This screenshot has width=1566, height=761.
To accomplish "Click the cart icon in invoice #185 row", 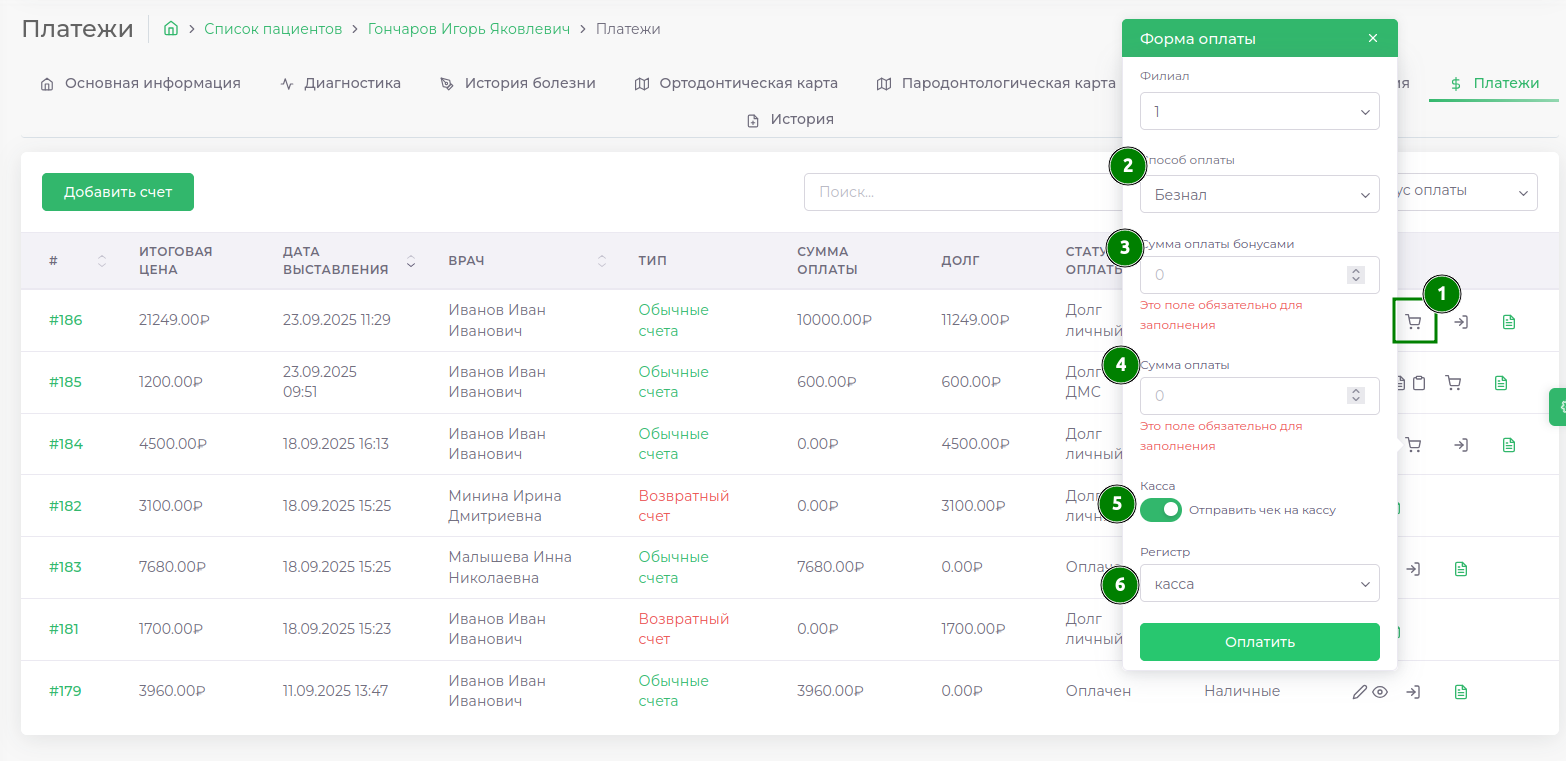I will (1453, 383).
